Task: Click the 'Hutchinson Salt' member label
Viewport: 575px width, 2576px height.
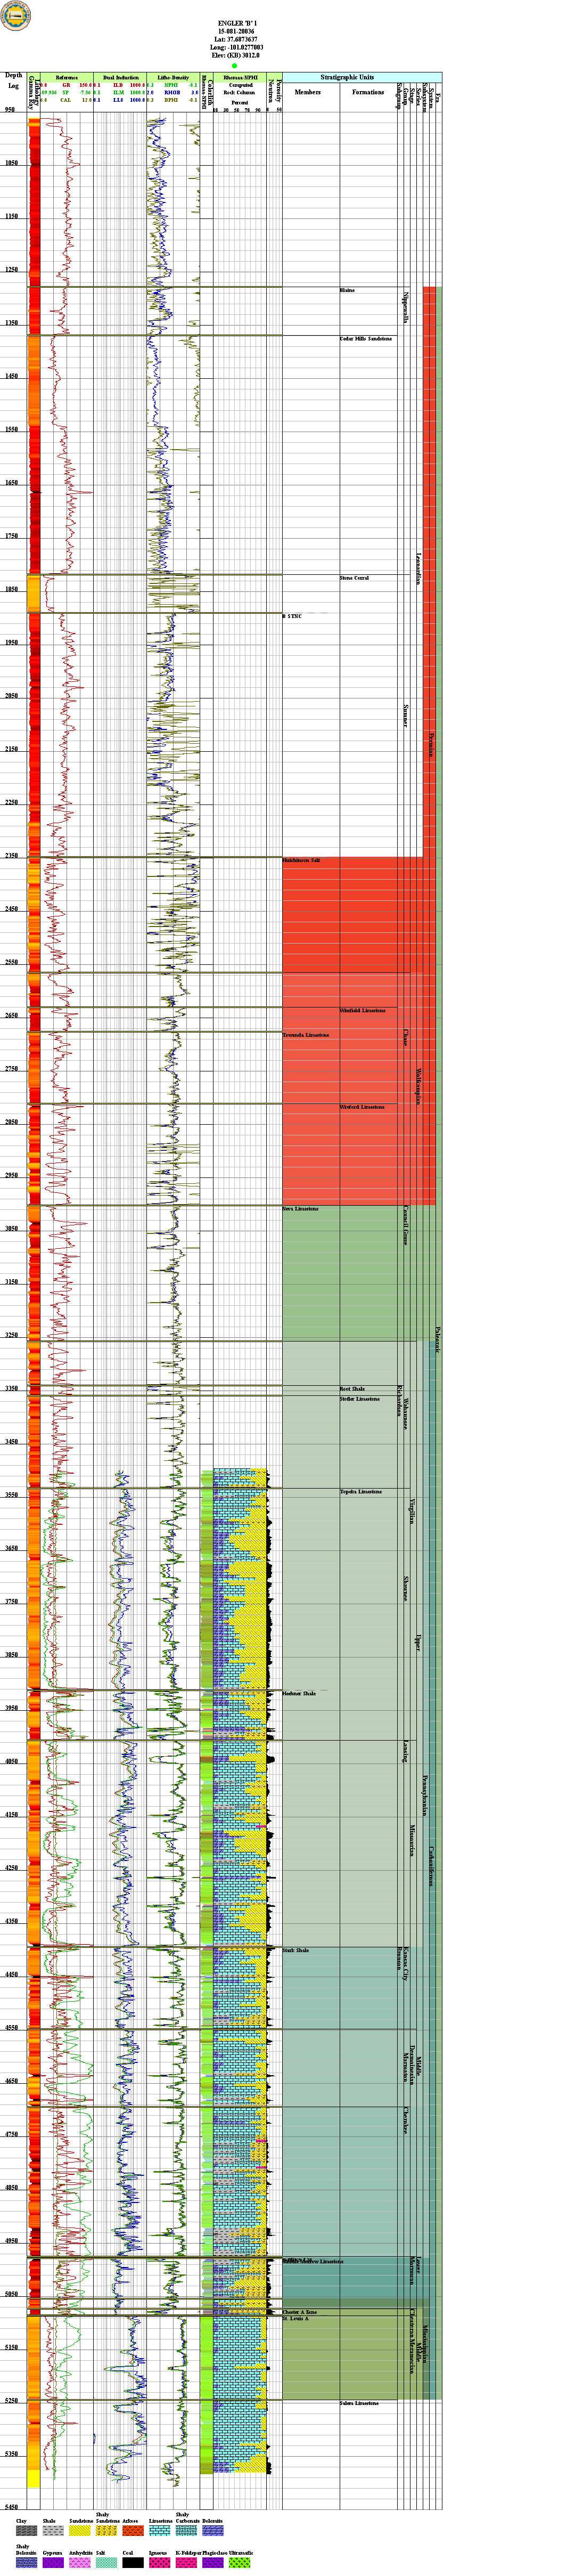Action: coord(301,860)
